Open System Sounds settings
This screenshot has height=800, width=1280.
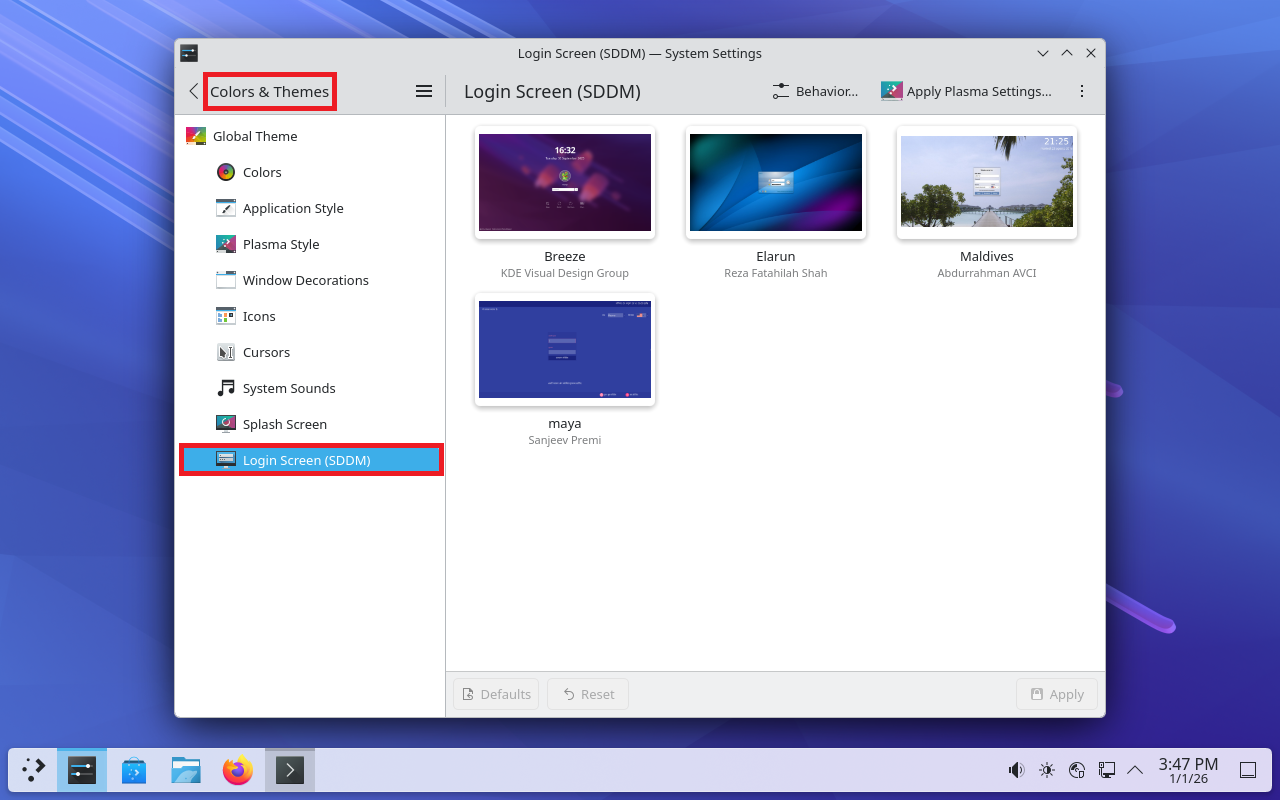[288, 388]
